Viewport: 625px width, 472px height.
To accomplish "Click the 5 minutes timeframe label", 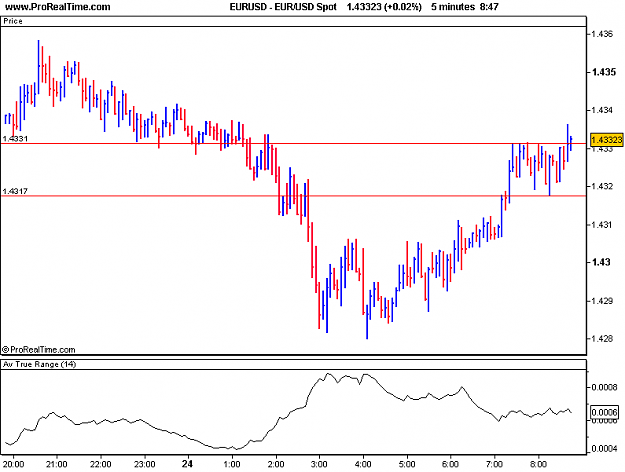I will tap(453, 7).
